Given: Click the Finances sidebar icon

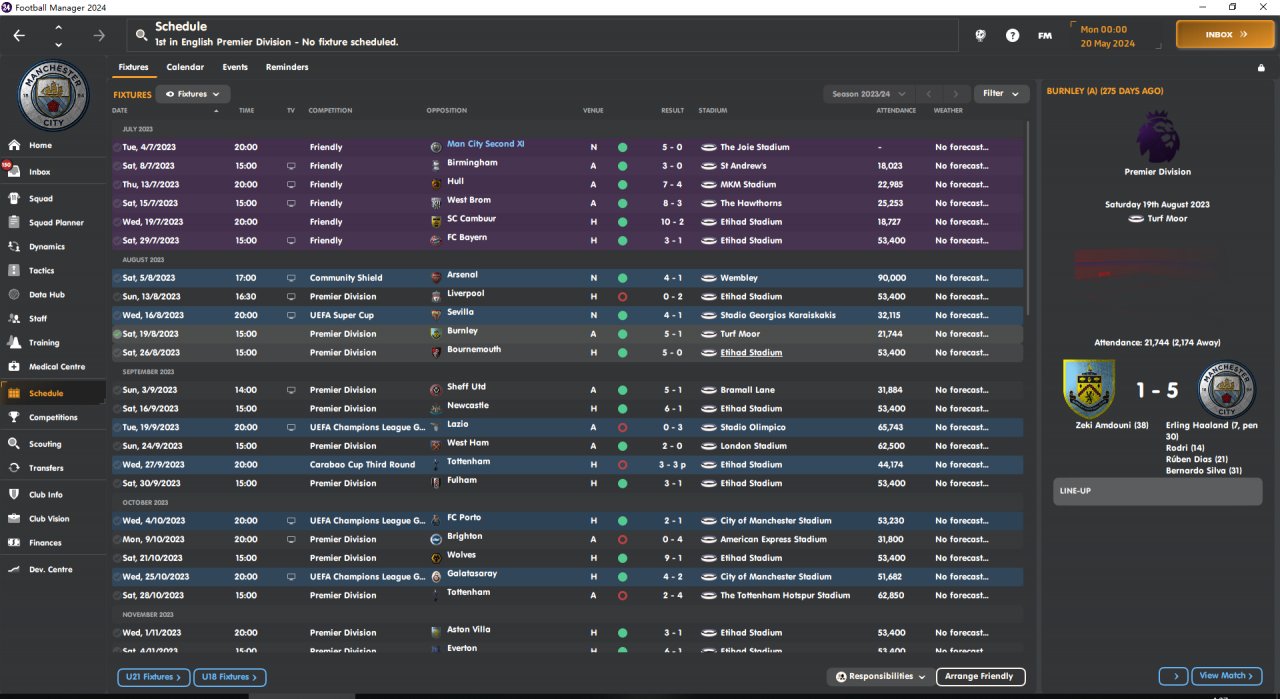Looking at the screenshot, I should click(x=14, y=543).
